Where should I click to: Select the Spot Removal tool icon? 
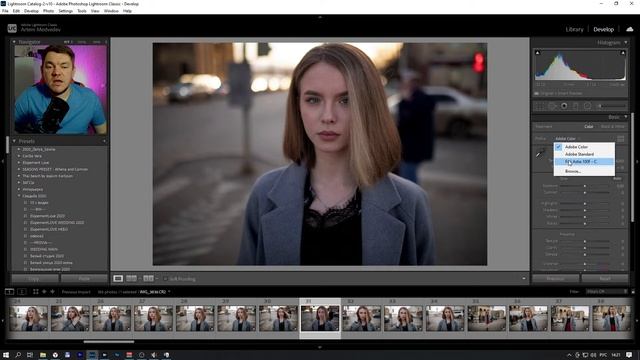[x=552, y=106]
